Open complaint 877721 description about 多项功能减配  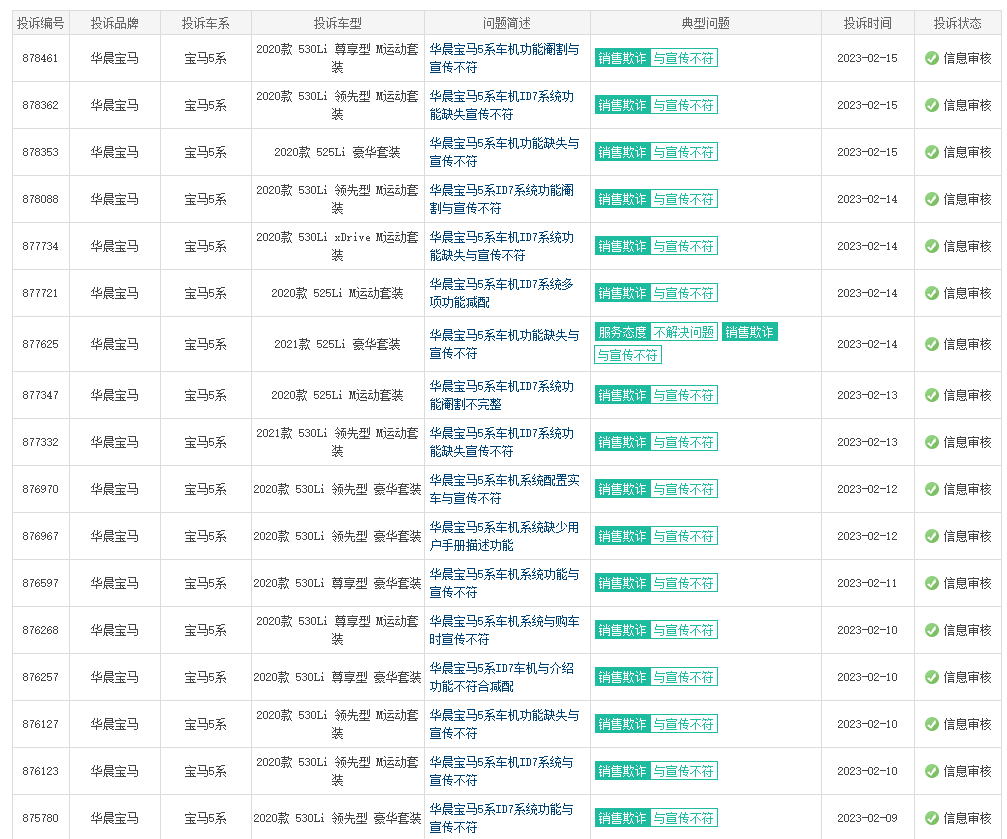coord(502,293)
